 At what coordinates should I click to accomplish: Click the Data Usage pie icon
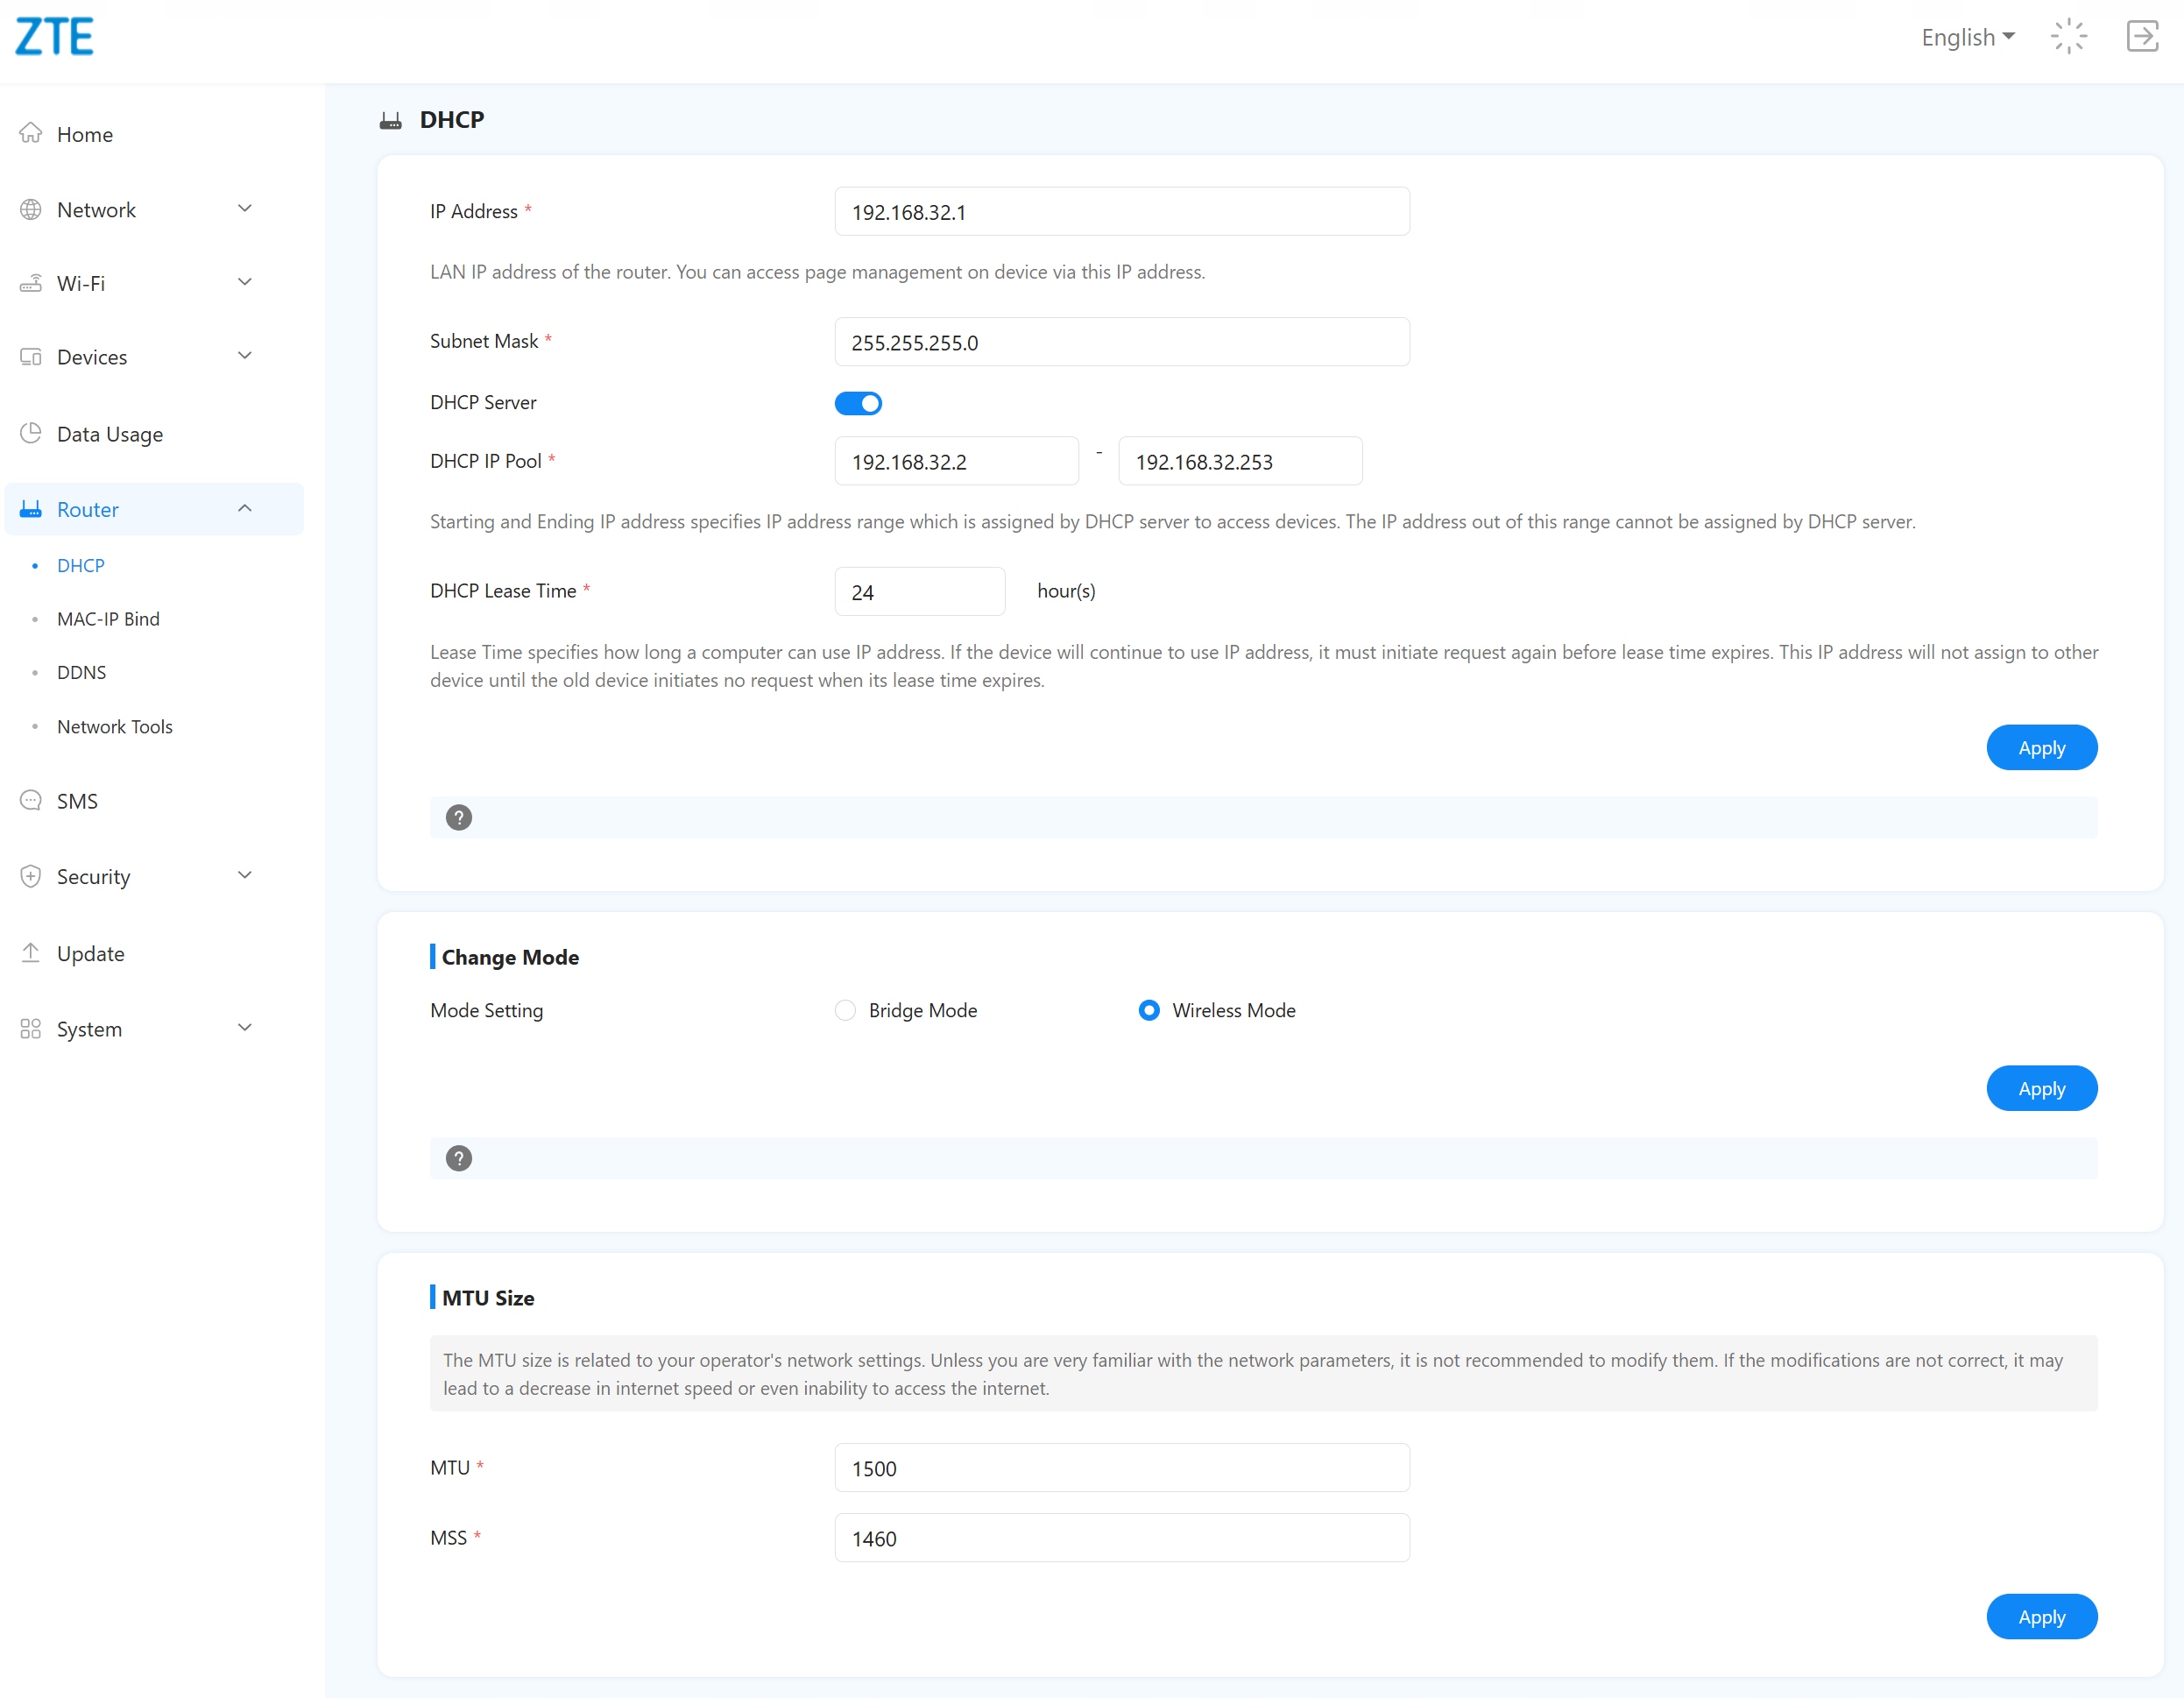[x=31, y=433]
